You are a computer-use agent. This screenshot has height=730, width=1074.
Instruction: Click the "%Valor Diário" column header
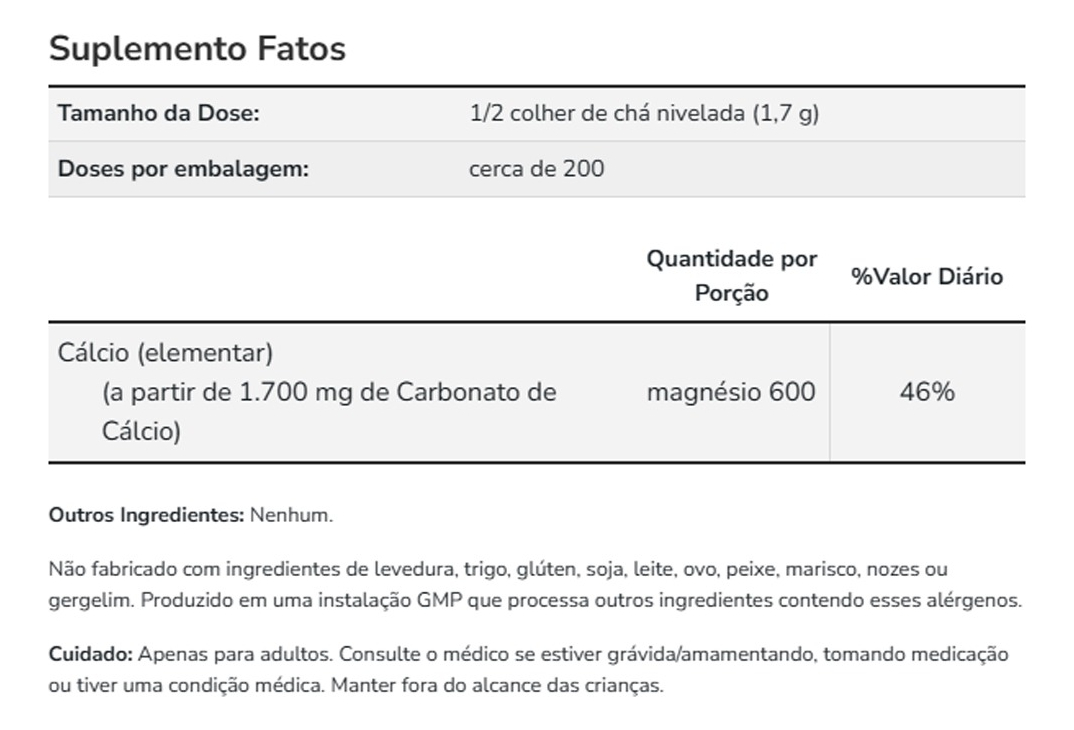coord(926,277)
